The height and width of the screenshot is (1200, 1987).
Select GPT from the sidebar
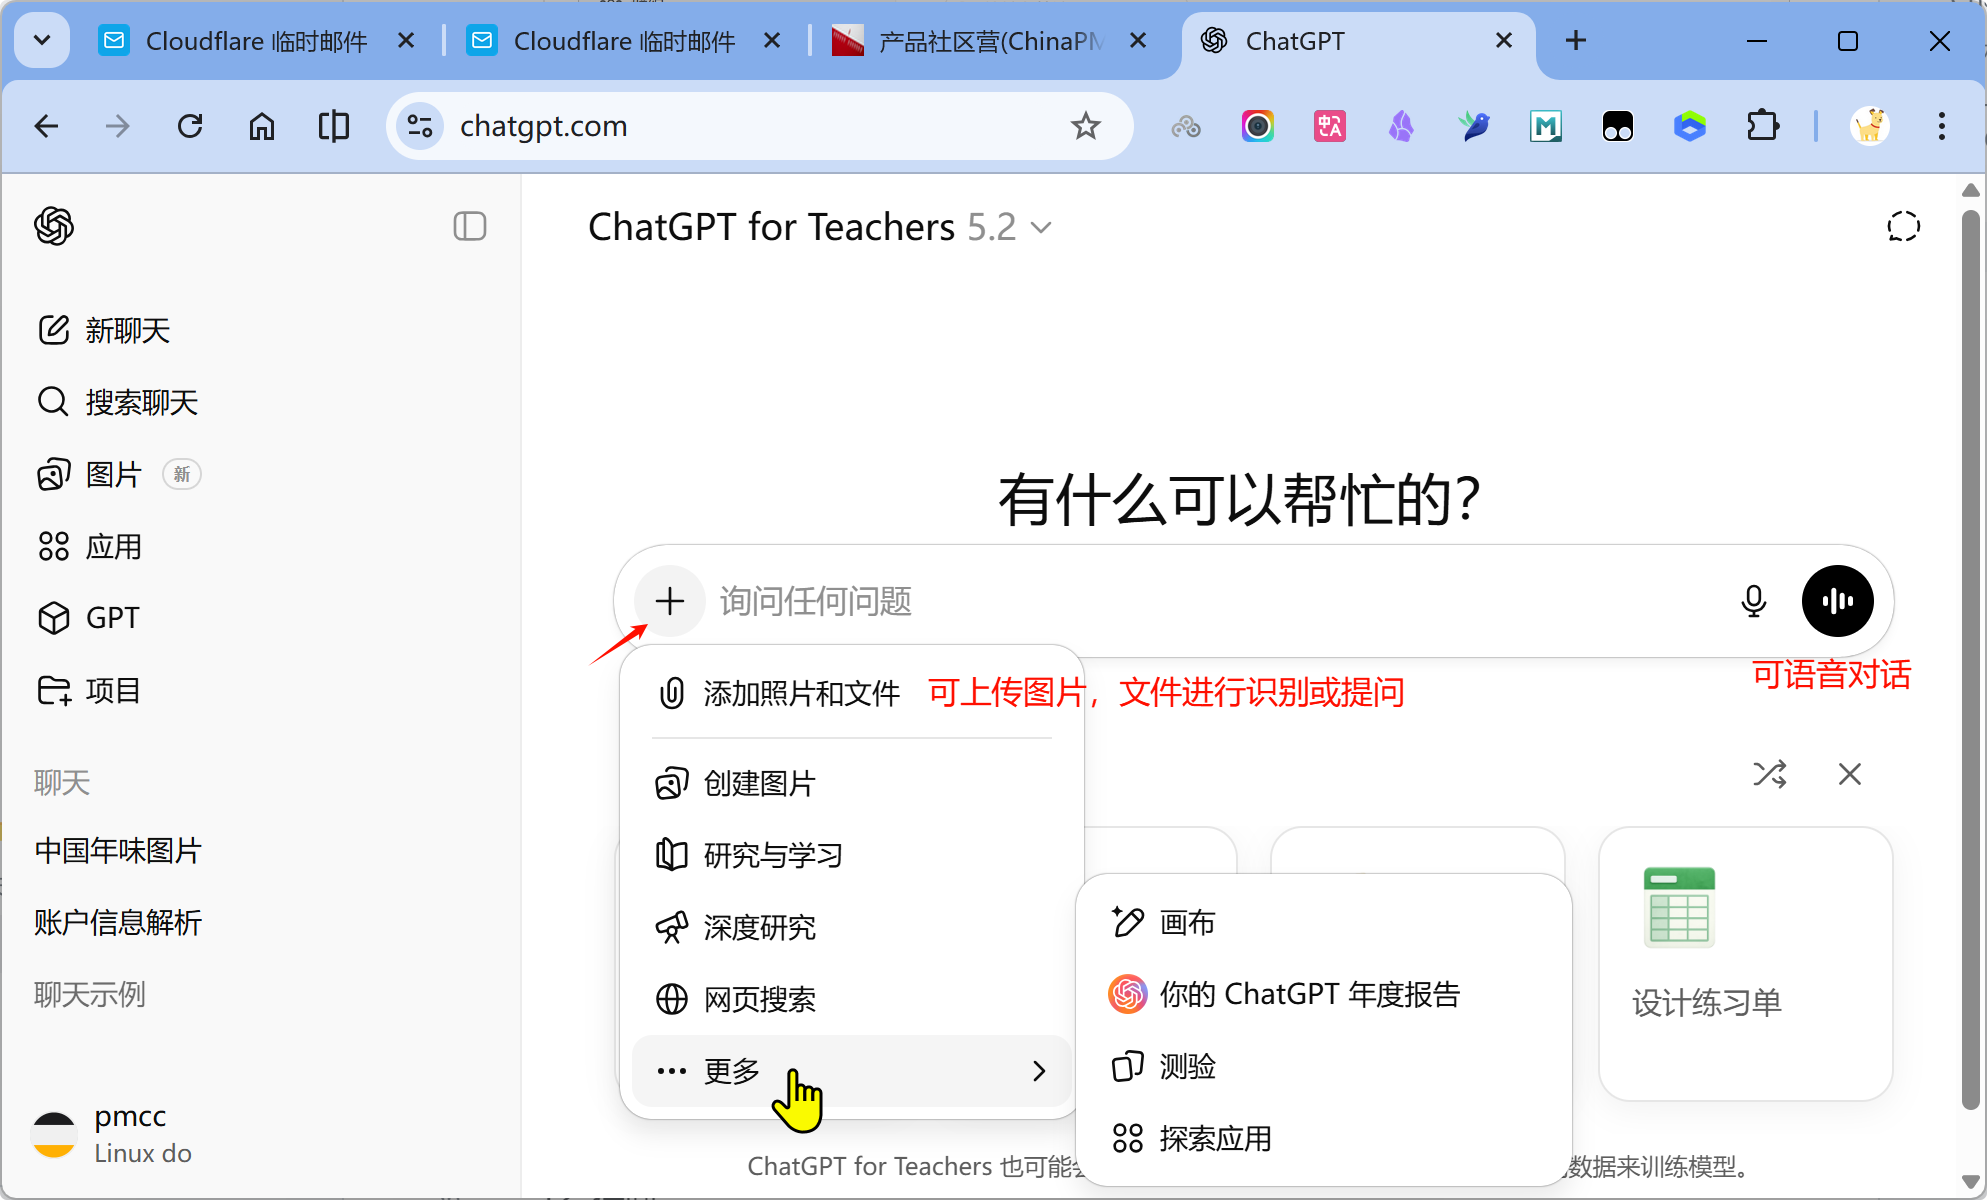click(110, 617)
